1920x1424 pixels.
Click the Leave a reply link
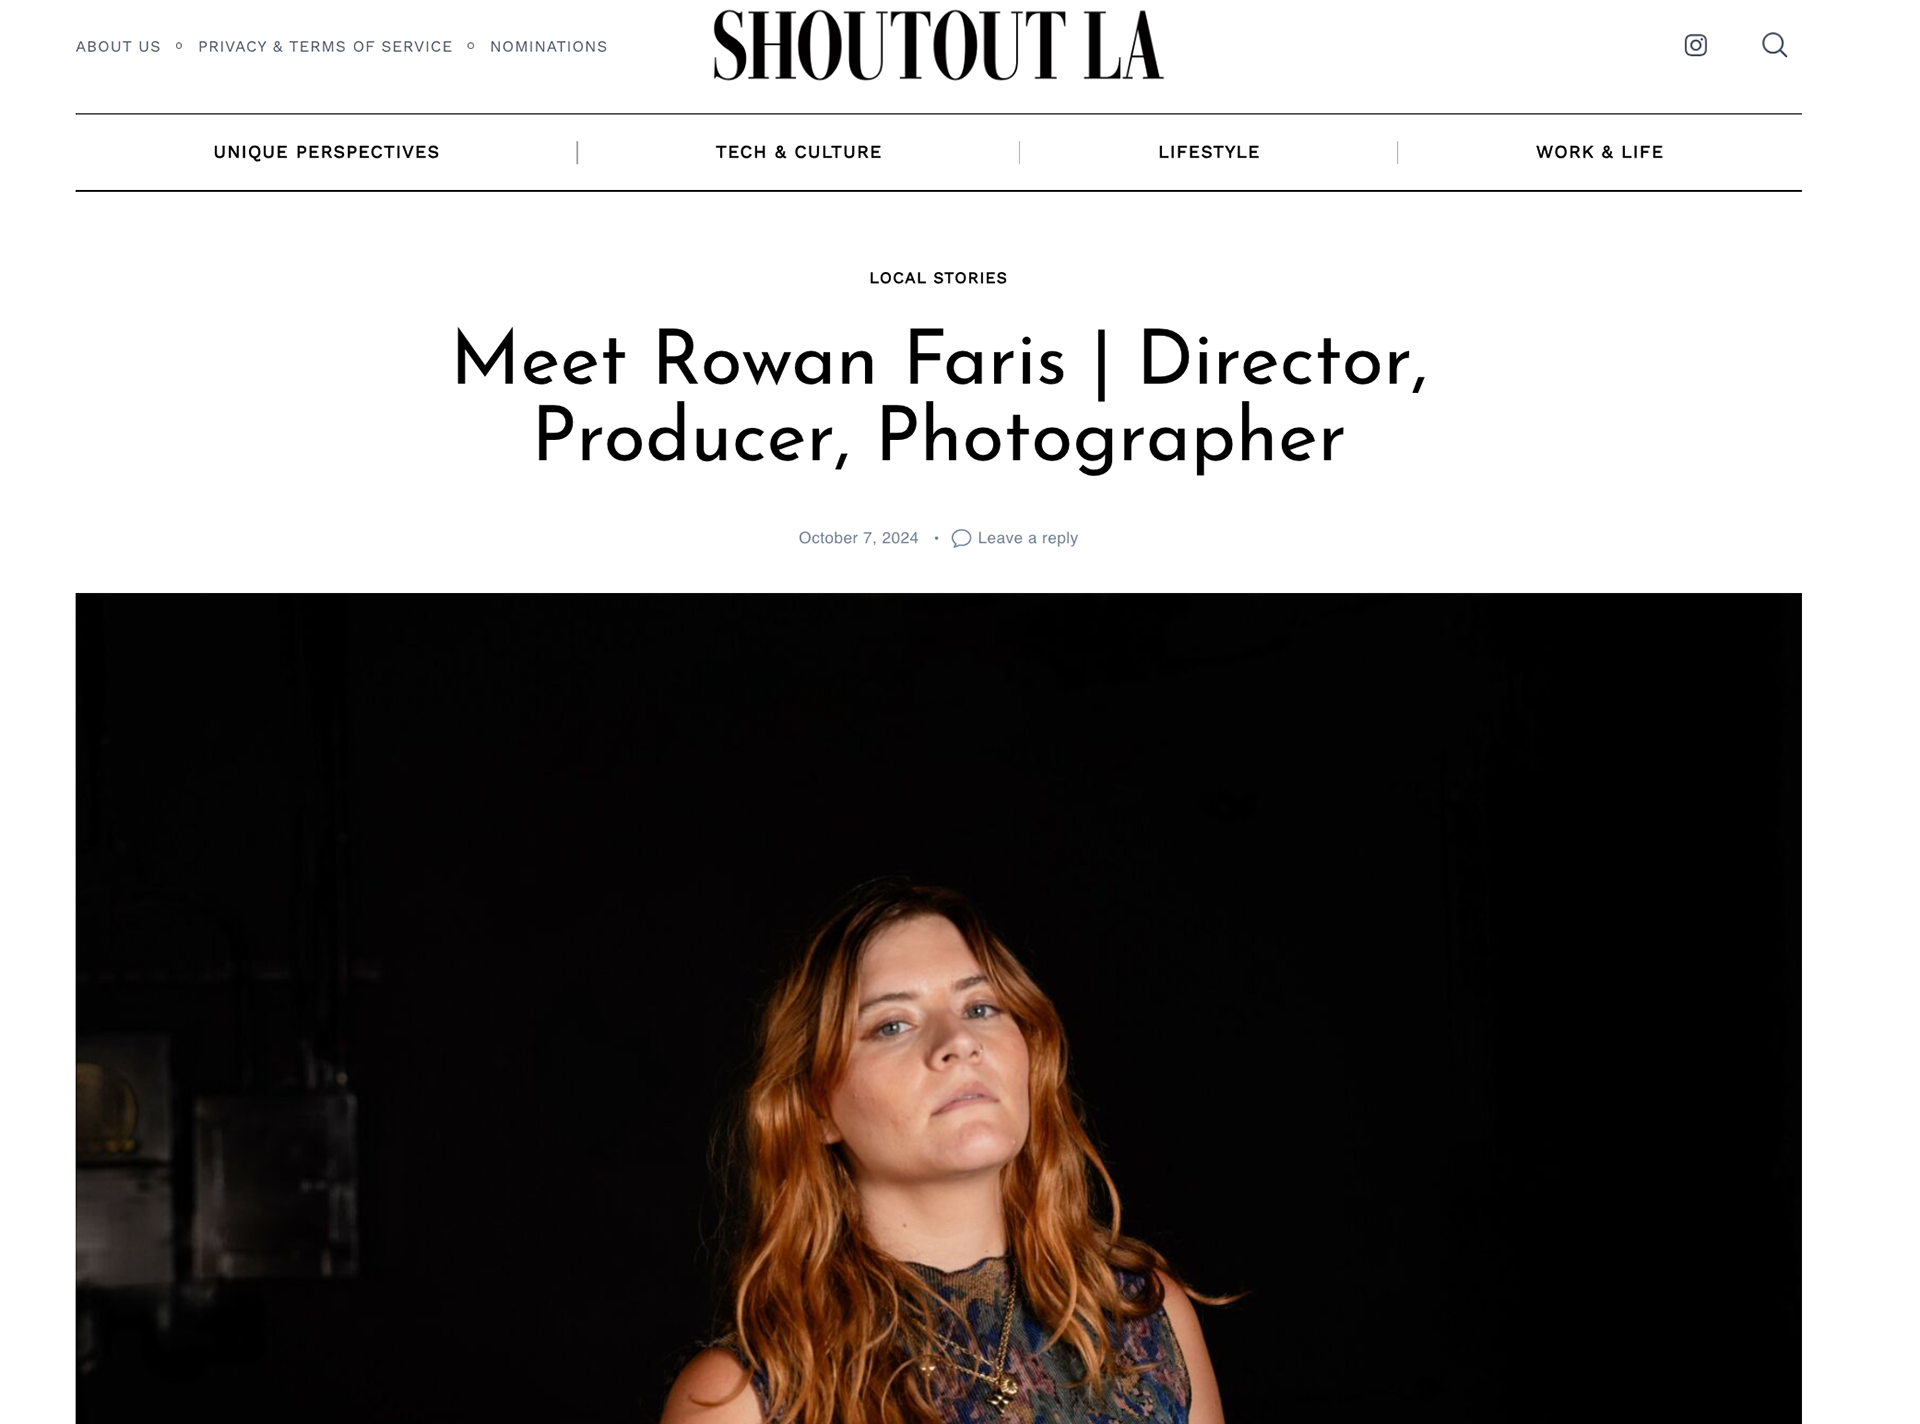coord(1027,538)
